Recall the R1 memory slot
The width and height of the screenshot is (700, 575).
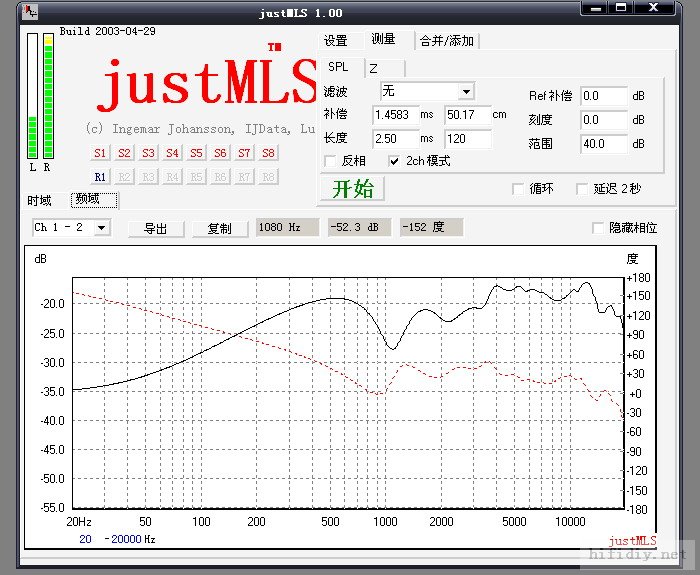[x=100, y=177]
